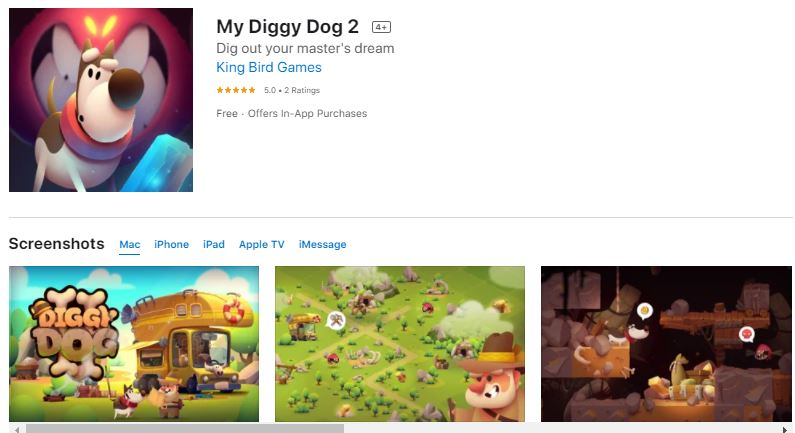Switch to the Apple TV tab
The image size is (795, 433).
(x=262, y=244)
